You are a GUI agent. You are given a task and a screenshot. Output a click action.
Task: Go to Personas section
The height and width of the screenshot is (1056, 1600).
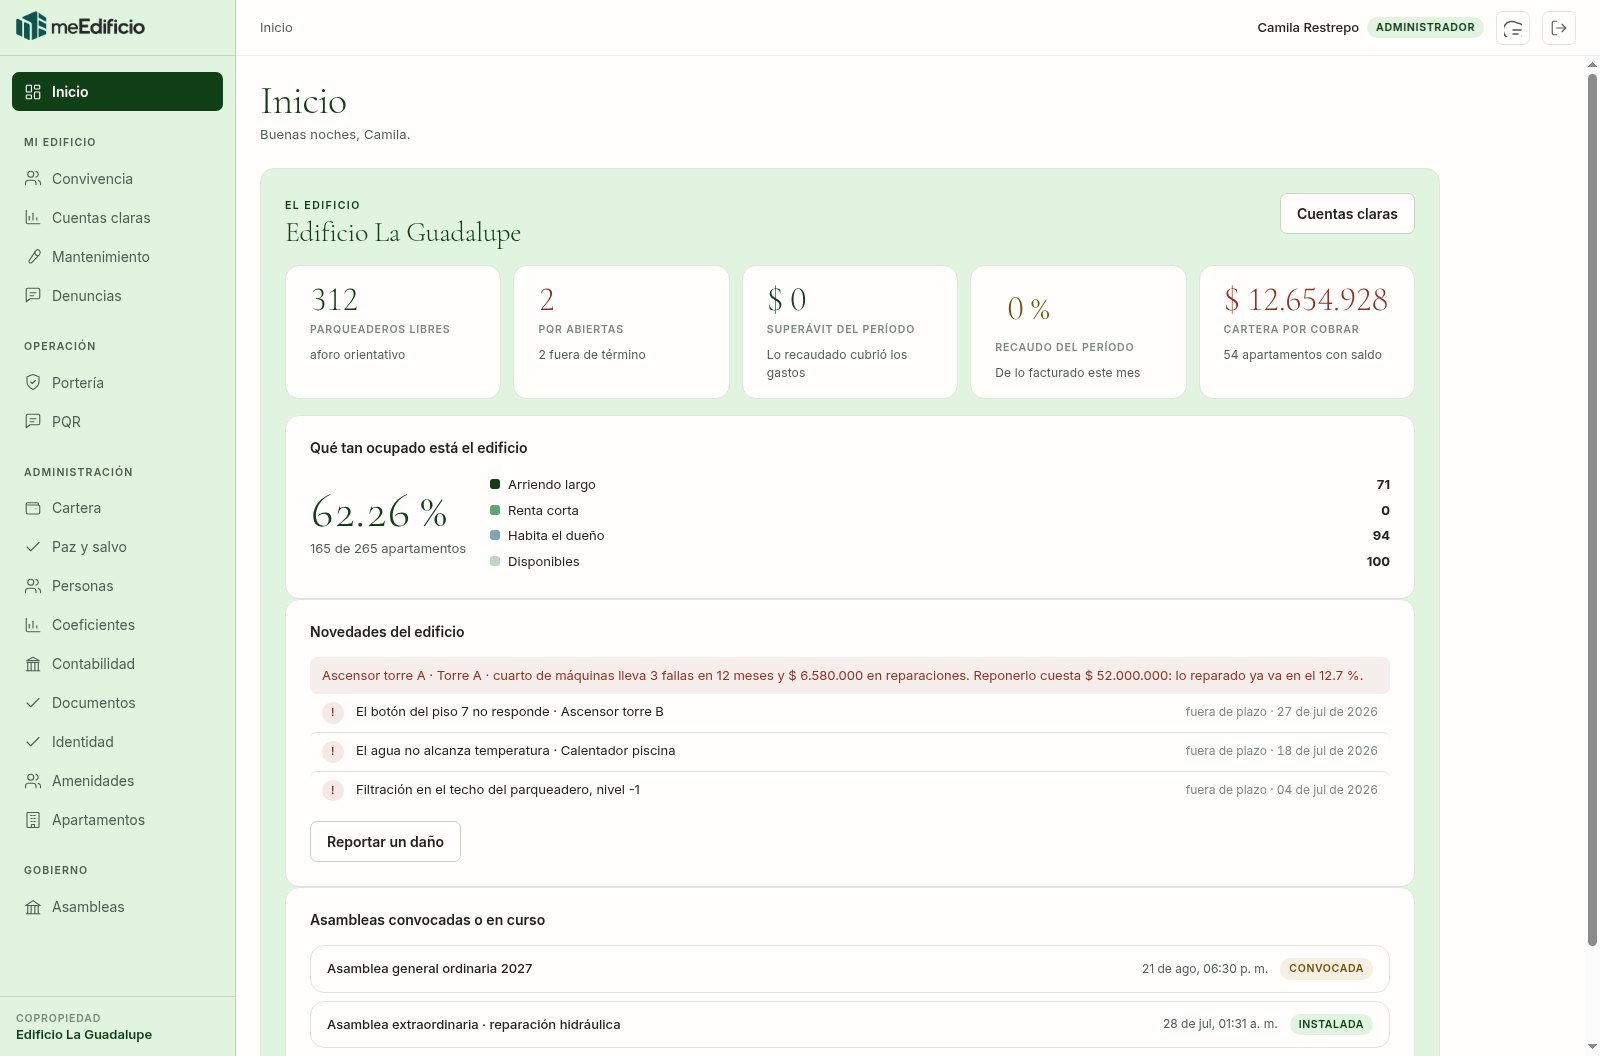pyautogui.click(x=117, y=586)
